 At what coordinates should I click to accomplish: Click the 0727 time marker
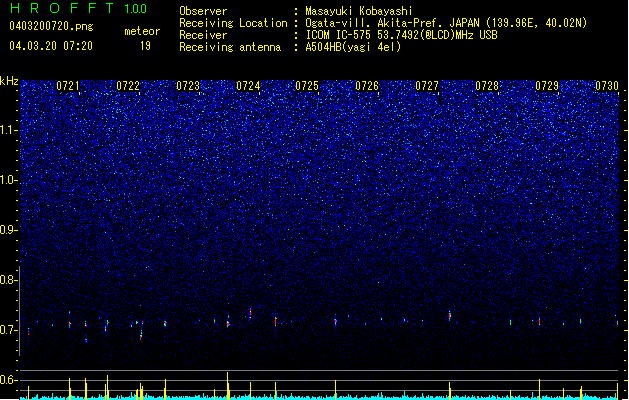point(427,86)
